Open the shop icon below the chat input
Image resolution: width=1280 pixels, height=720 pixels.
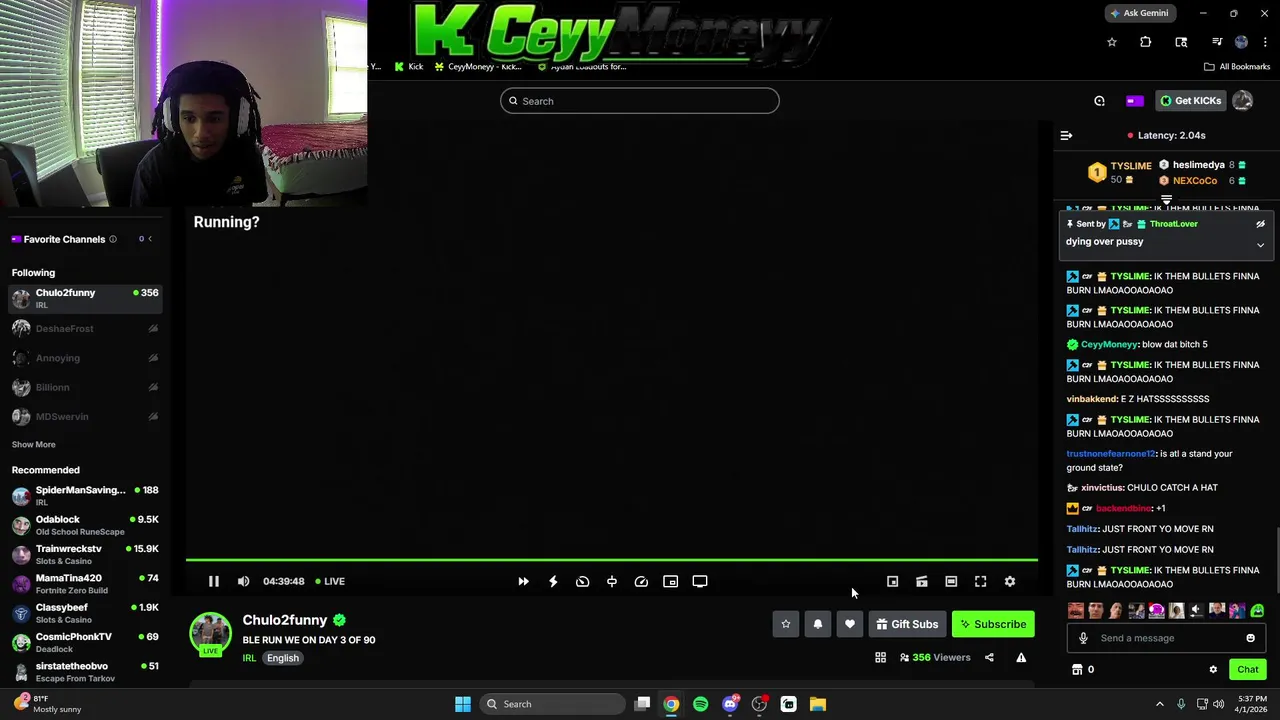[x=1077, y=670]
